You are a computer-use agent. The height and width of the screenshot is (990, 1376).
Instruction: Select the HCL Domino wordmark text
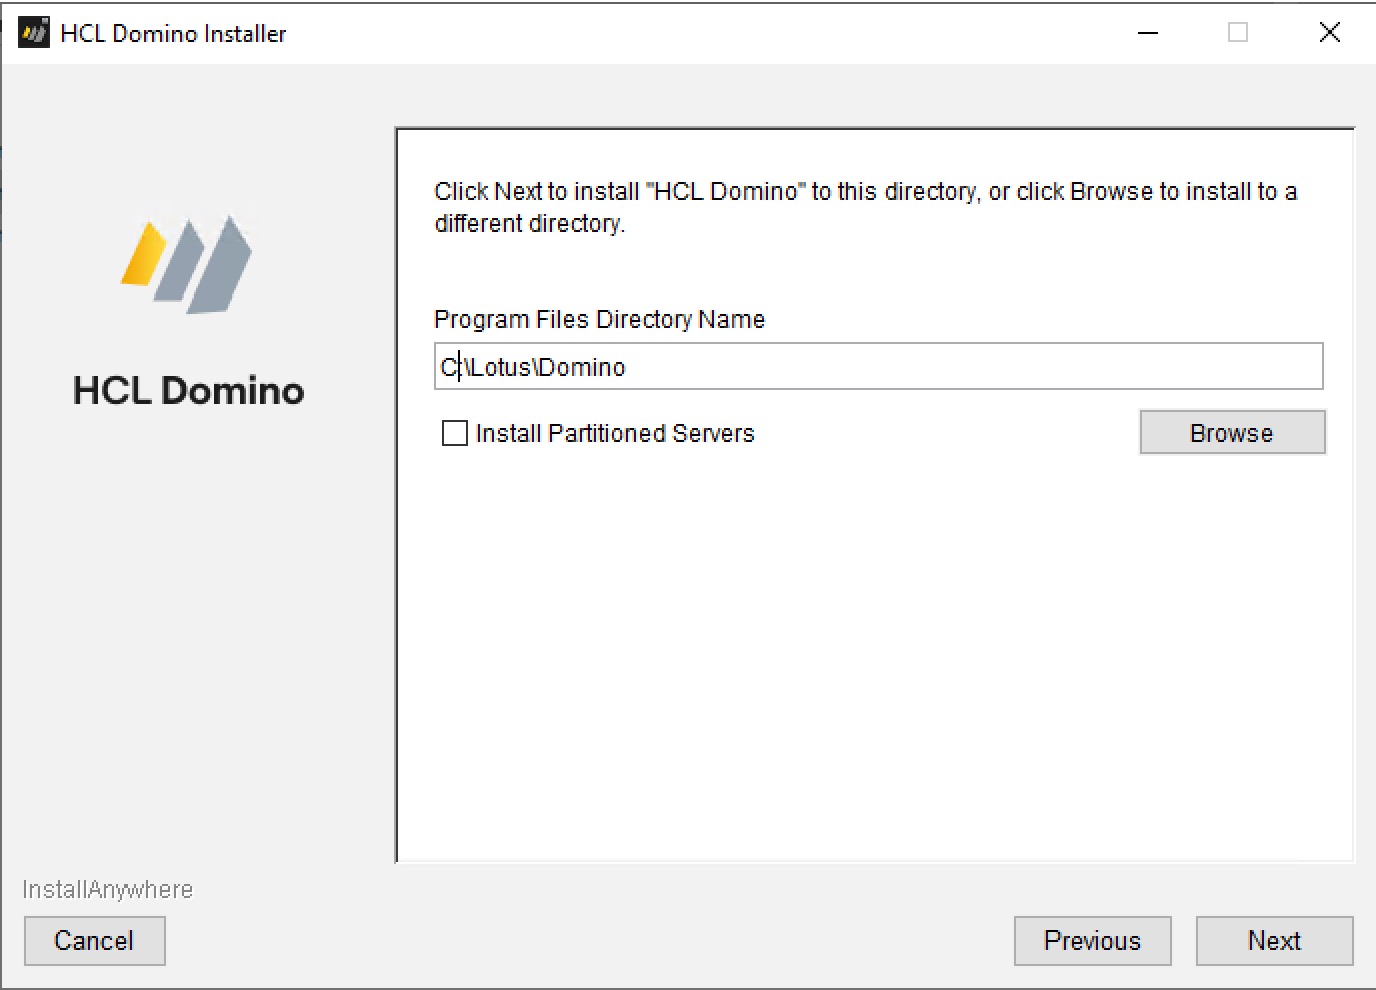pos(188,390)
